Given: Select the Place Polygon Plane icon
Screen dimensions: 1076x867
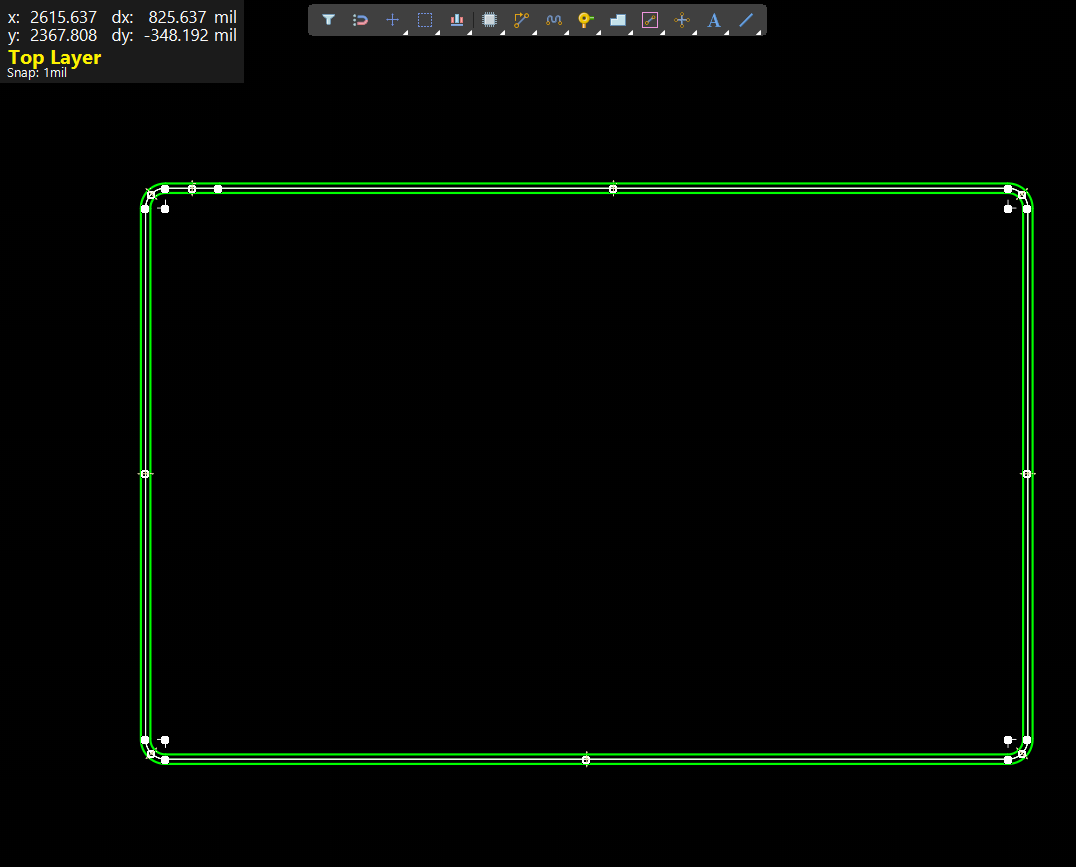Looking at the screenshot, I should pyautogui.click(x=618, y=20).
